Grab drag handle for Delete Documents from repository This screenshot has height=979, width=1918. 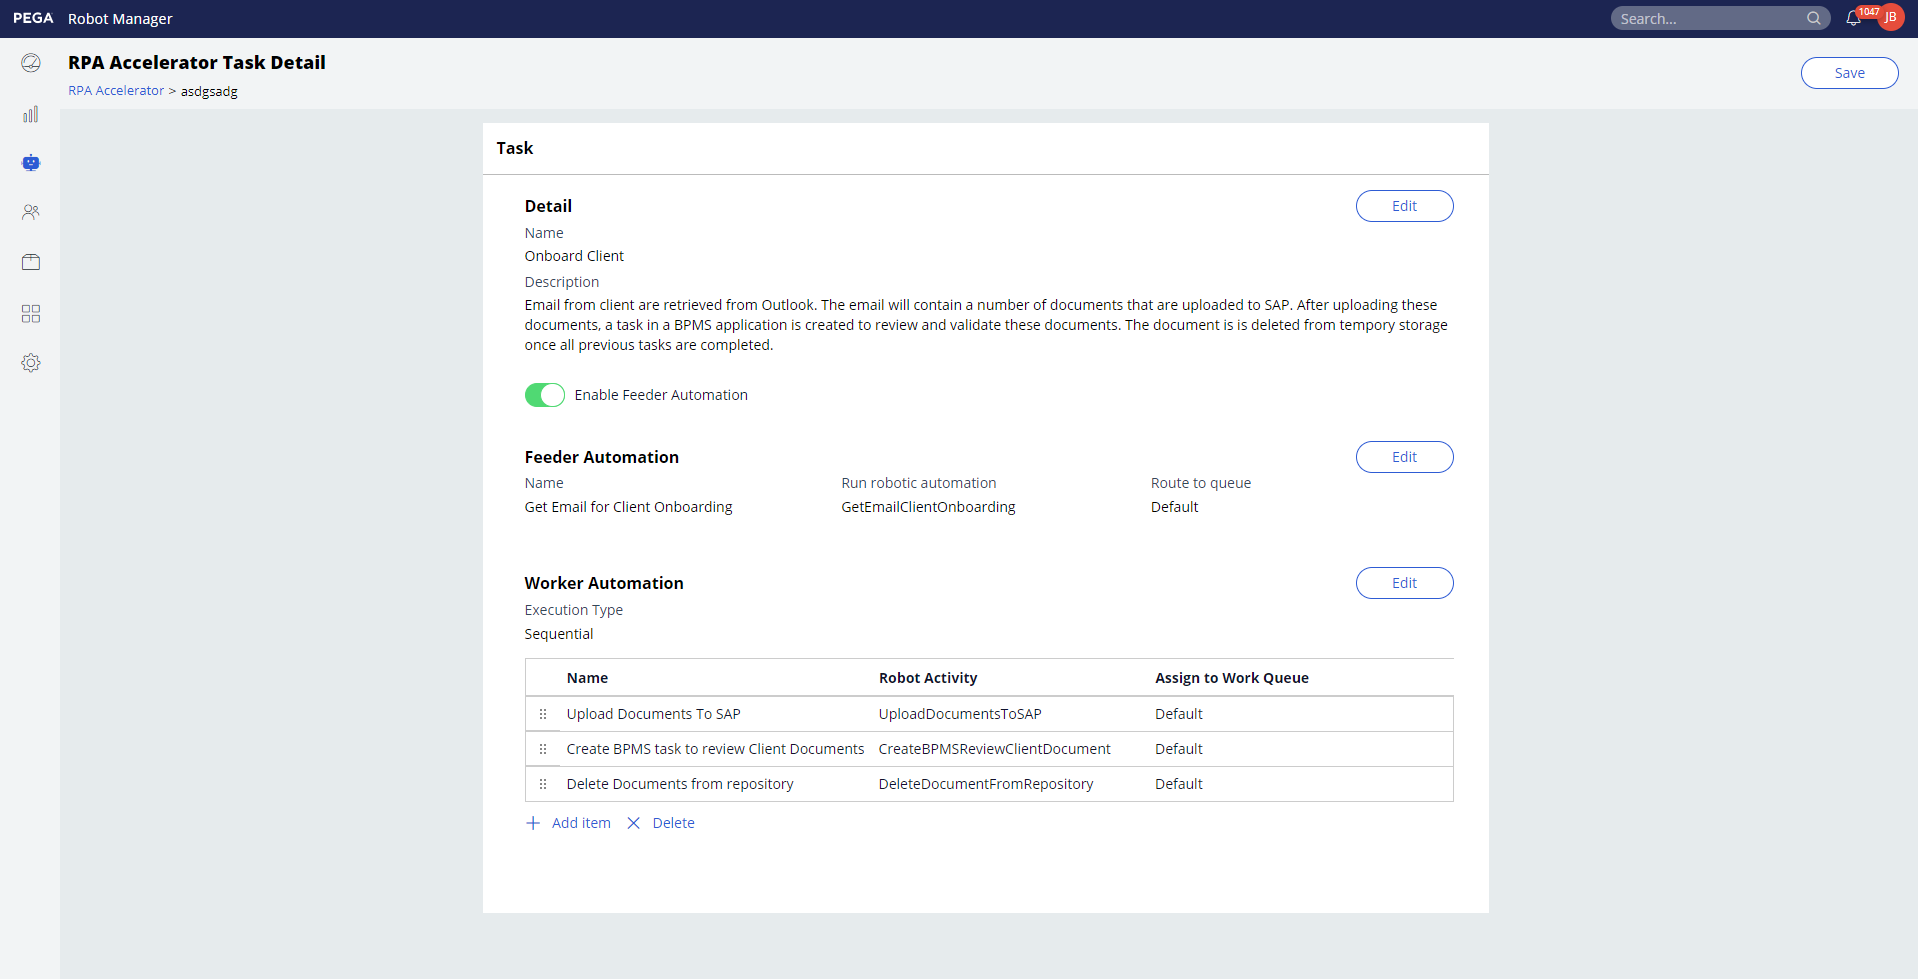coord(543,784)
